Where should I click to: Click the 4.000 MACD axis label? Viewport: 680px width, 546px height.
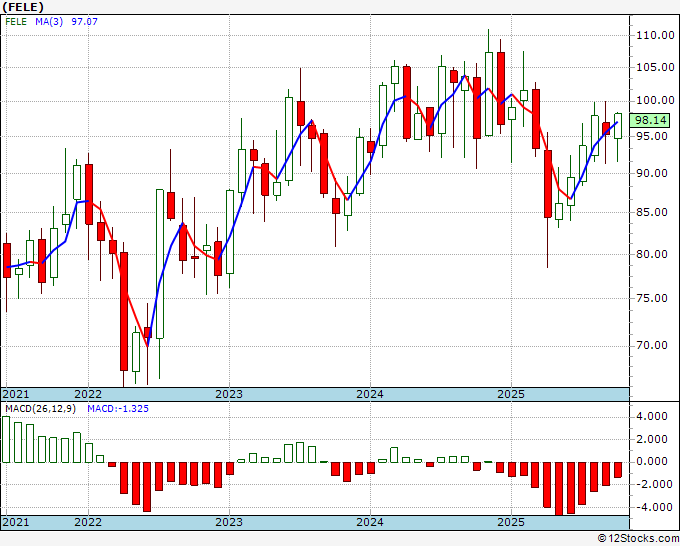coord(652,416)
